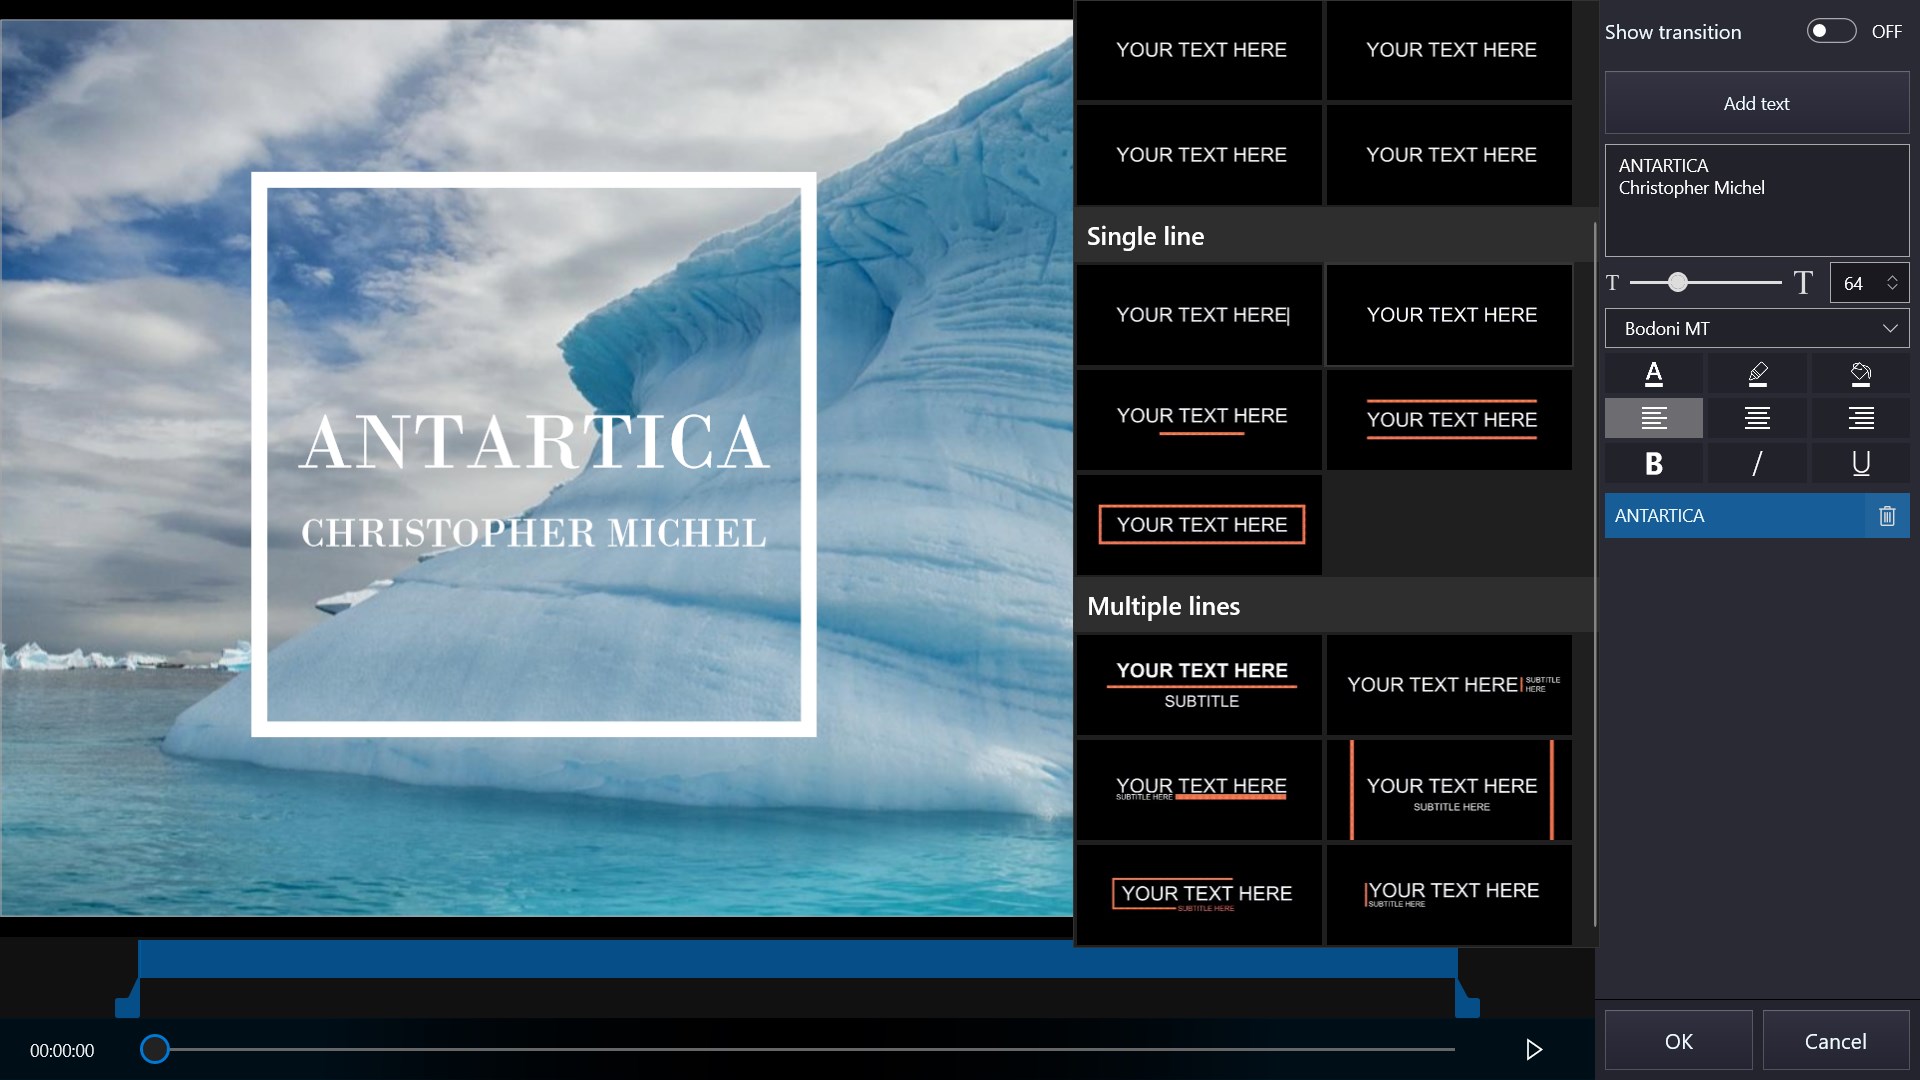Select the boxed YOUR TEXT HERE template
The image size is (1920, 1080).
(1200, 523)
